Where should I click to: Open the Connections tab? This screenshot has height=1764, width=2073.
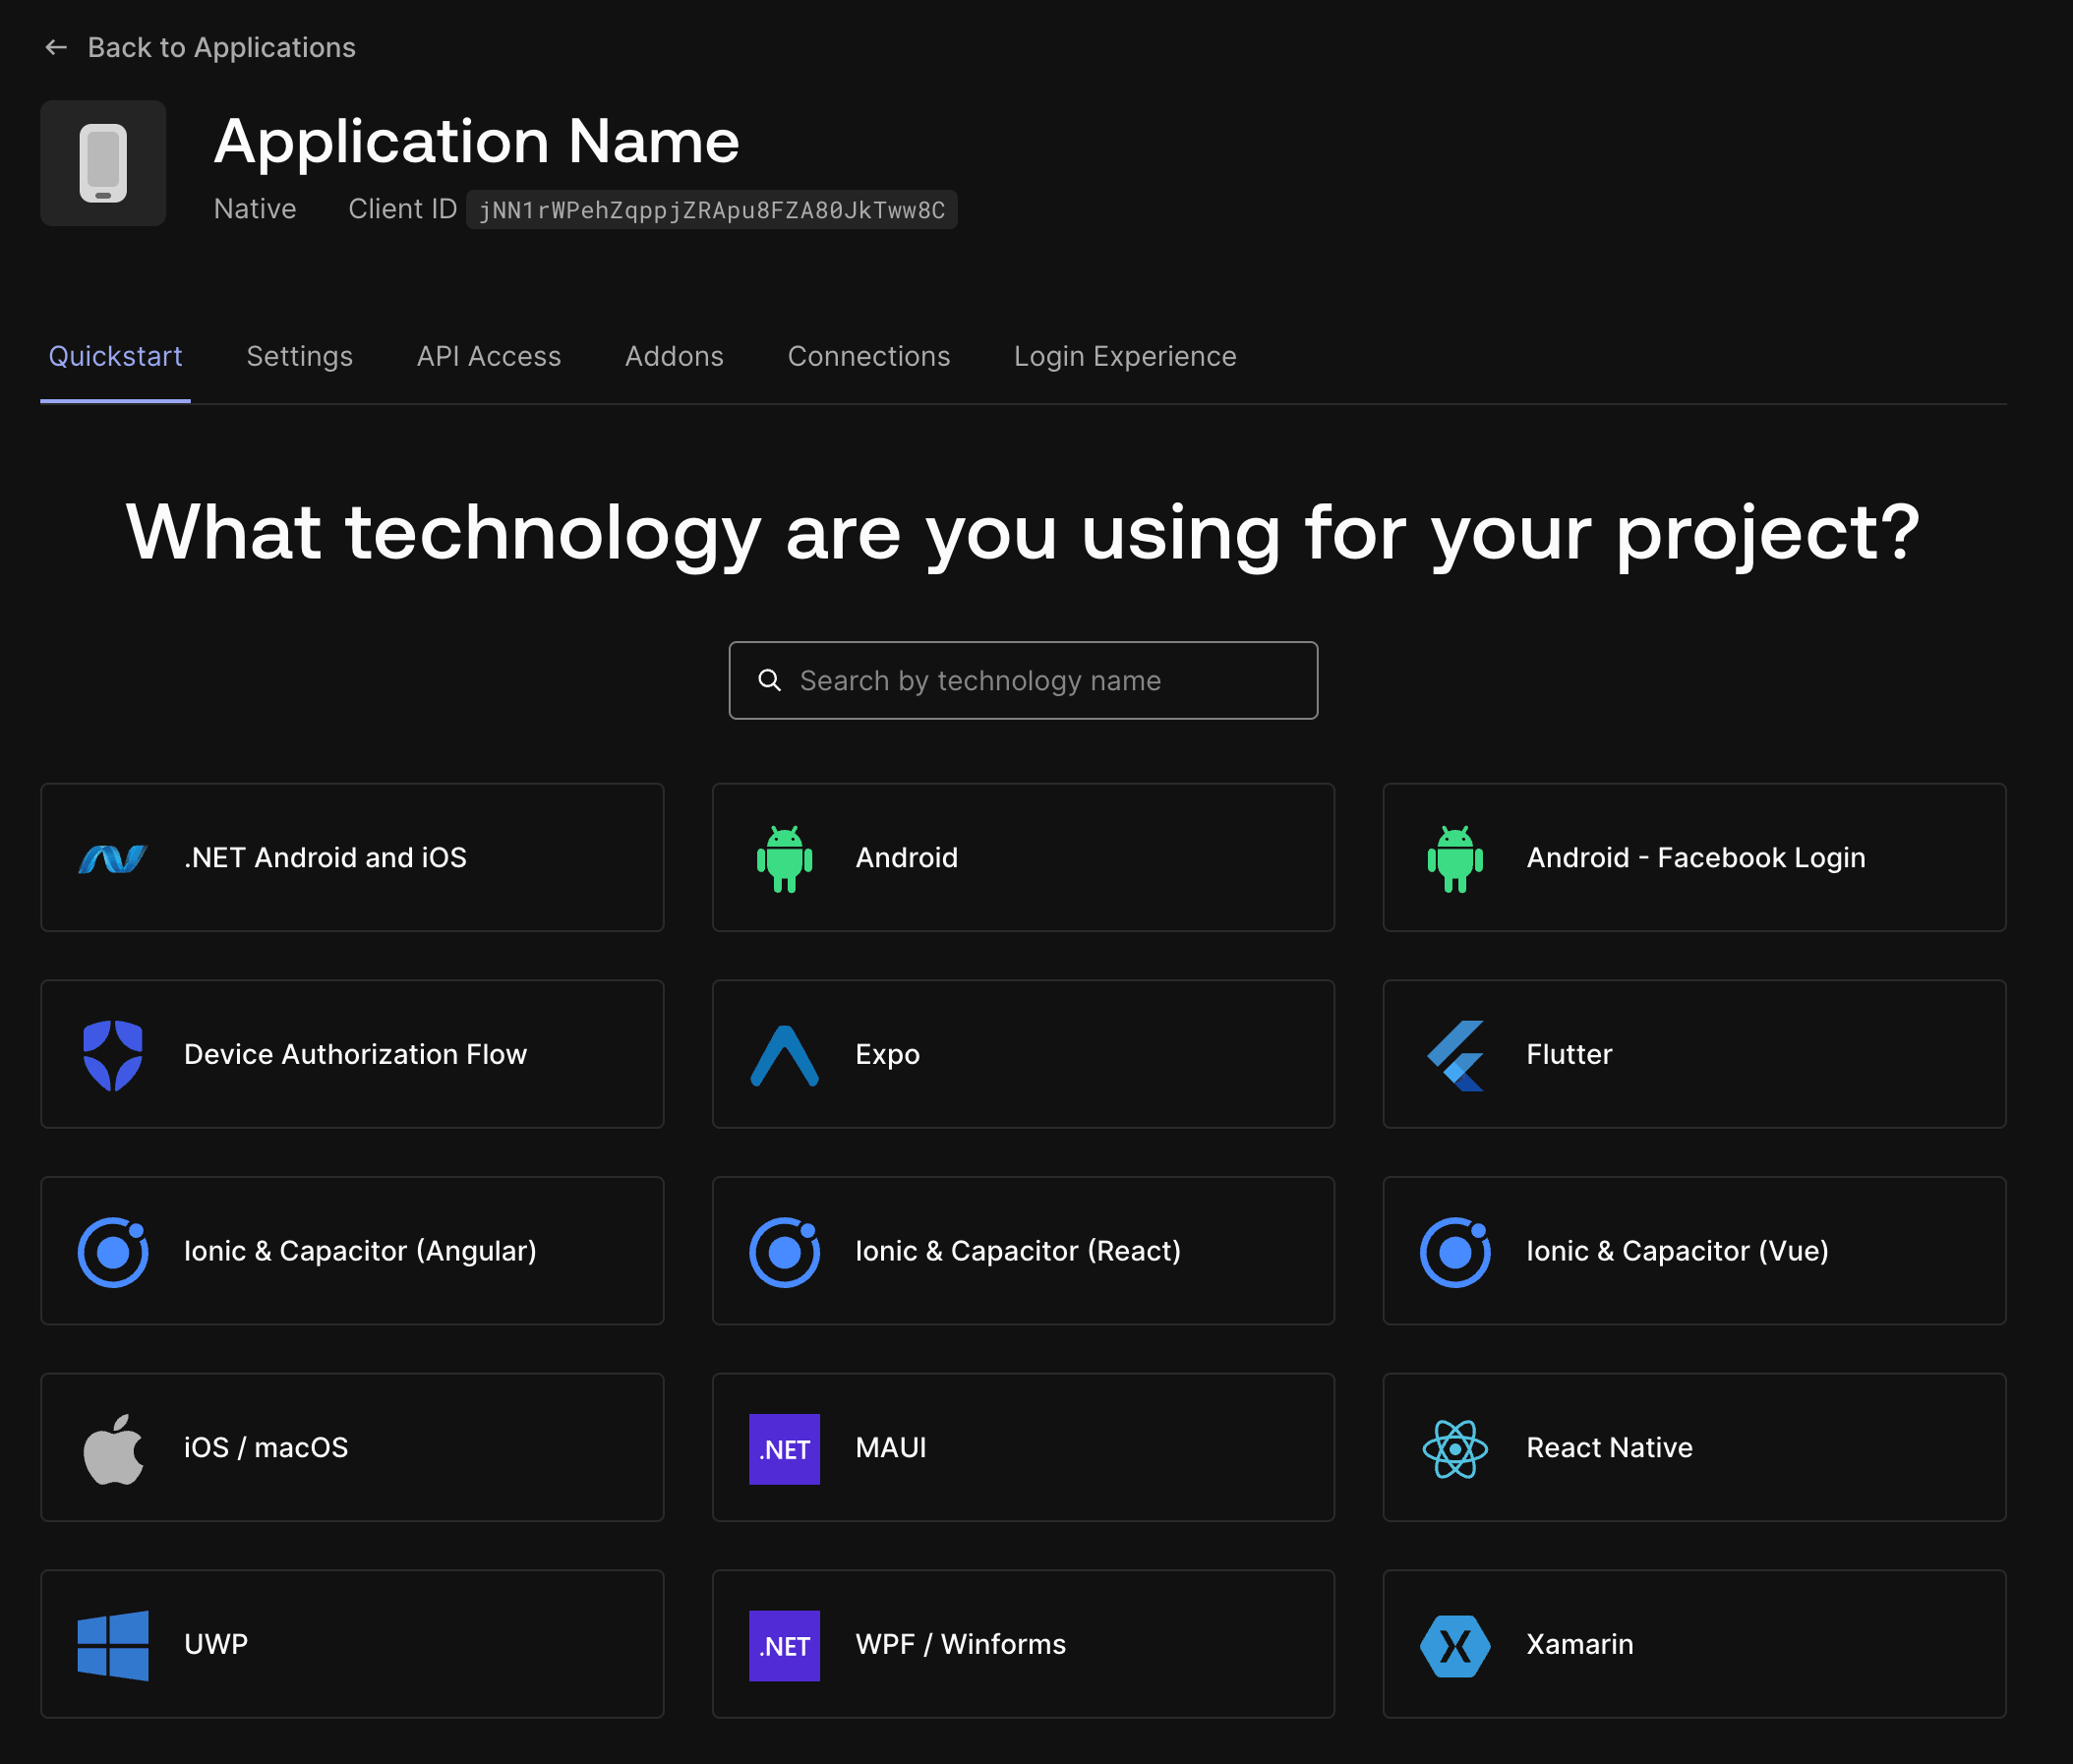click(868, 356)
